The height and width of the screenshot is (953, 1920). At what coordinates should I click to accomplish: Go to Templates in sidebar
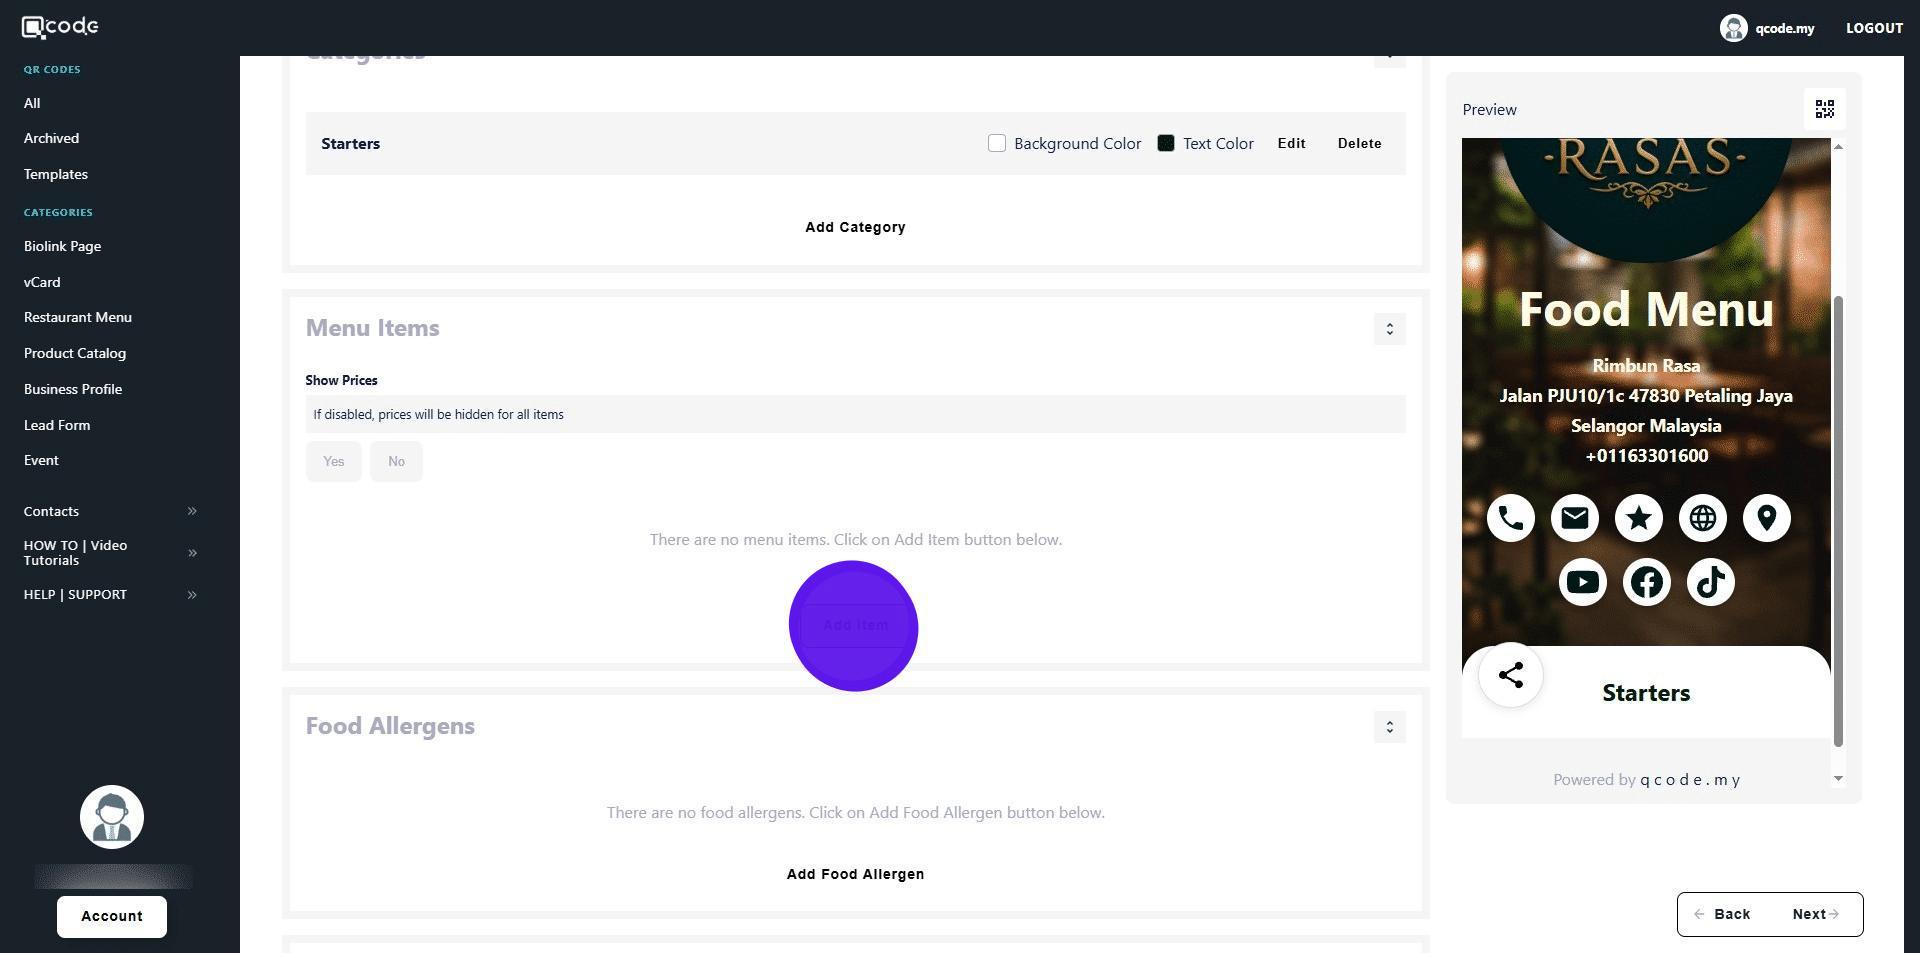56,174
